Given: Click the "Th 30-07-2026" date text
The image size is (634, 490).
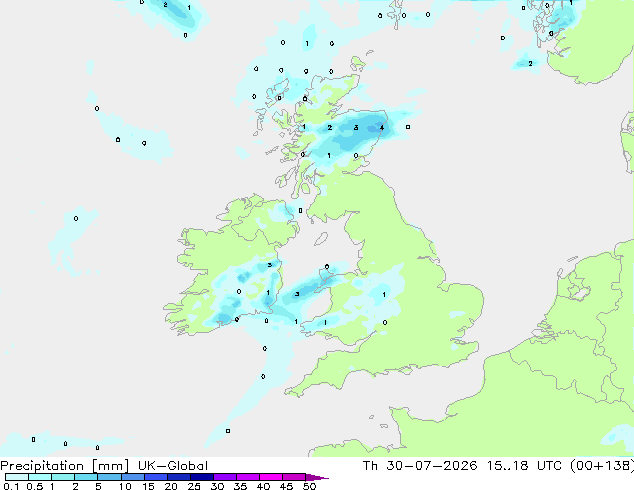Looking at the screenshot, I should (x=420, y=466).
